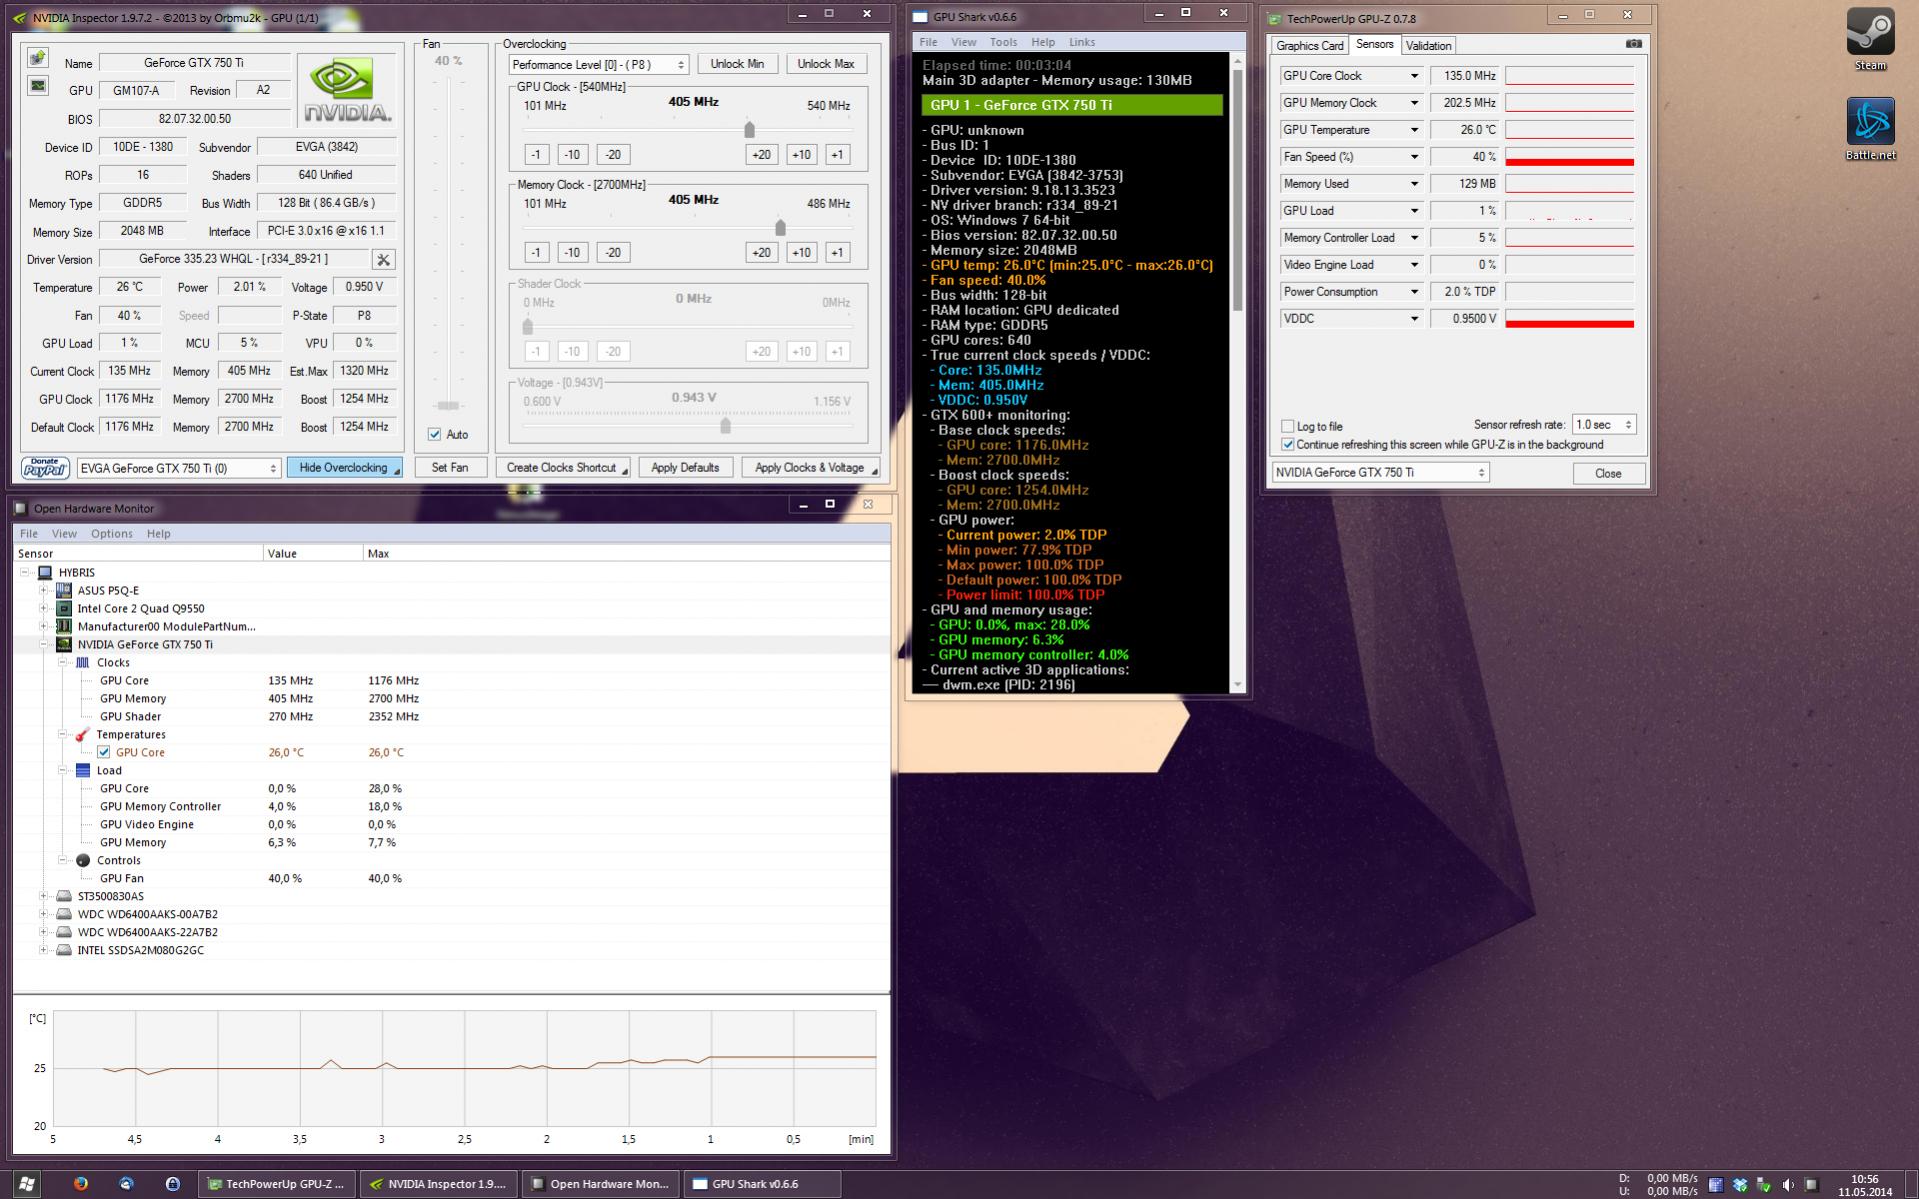
Task: Open the Steam desktop icon
Action: point(1870,40)
